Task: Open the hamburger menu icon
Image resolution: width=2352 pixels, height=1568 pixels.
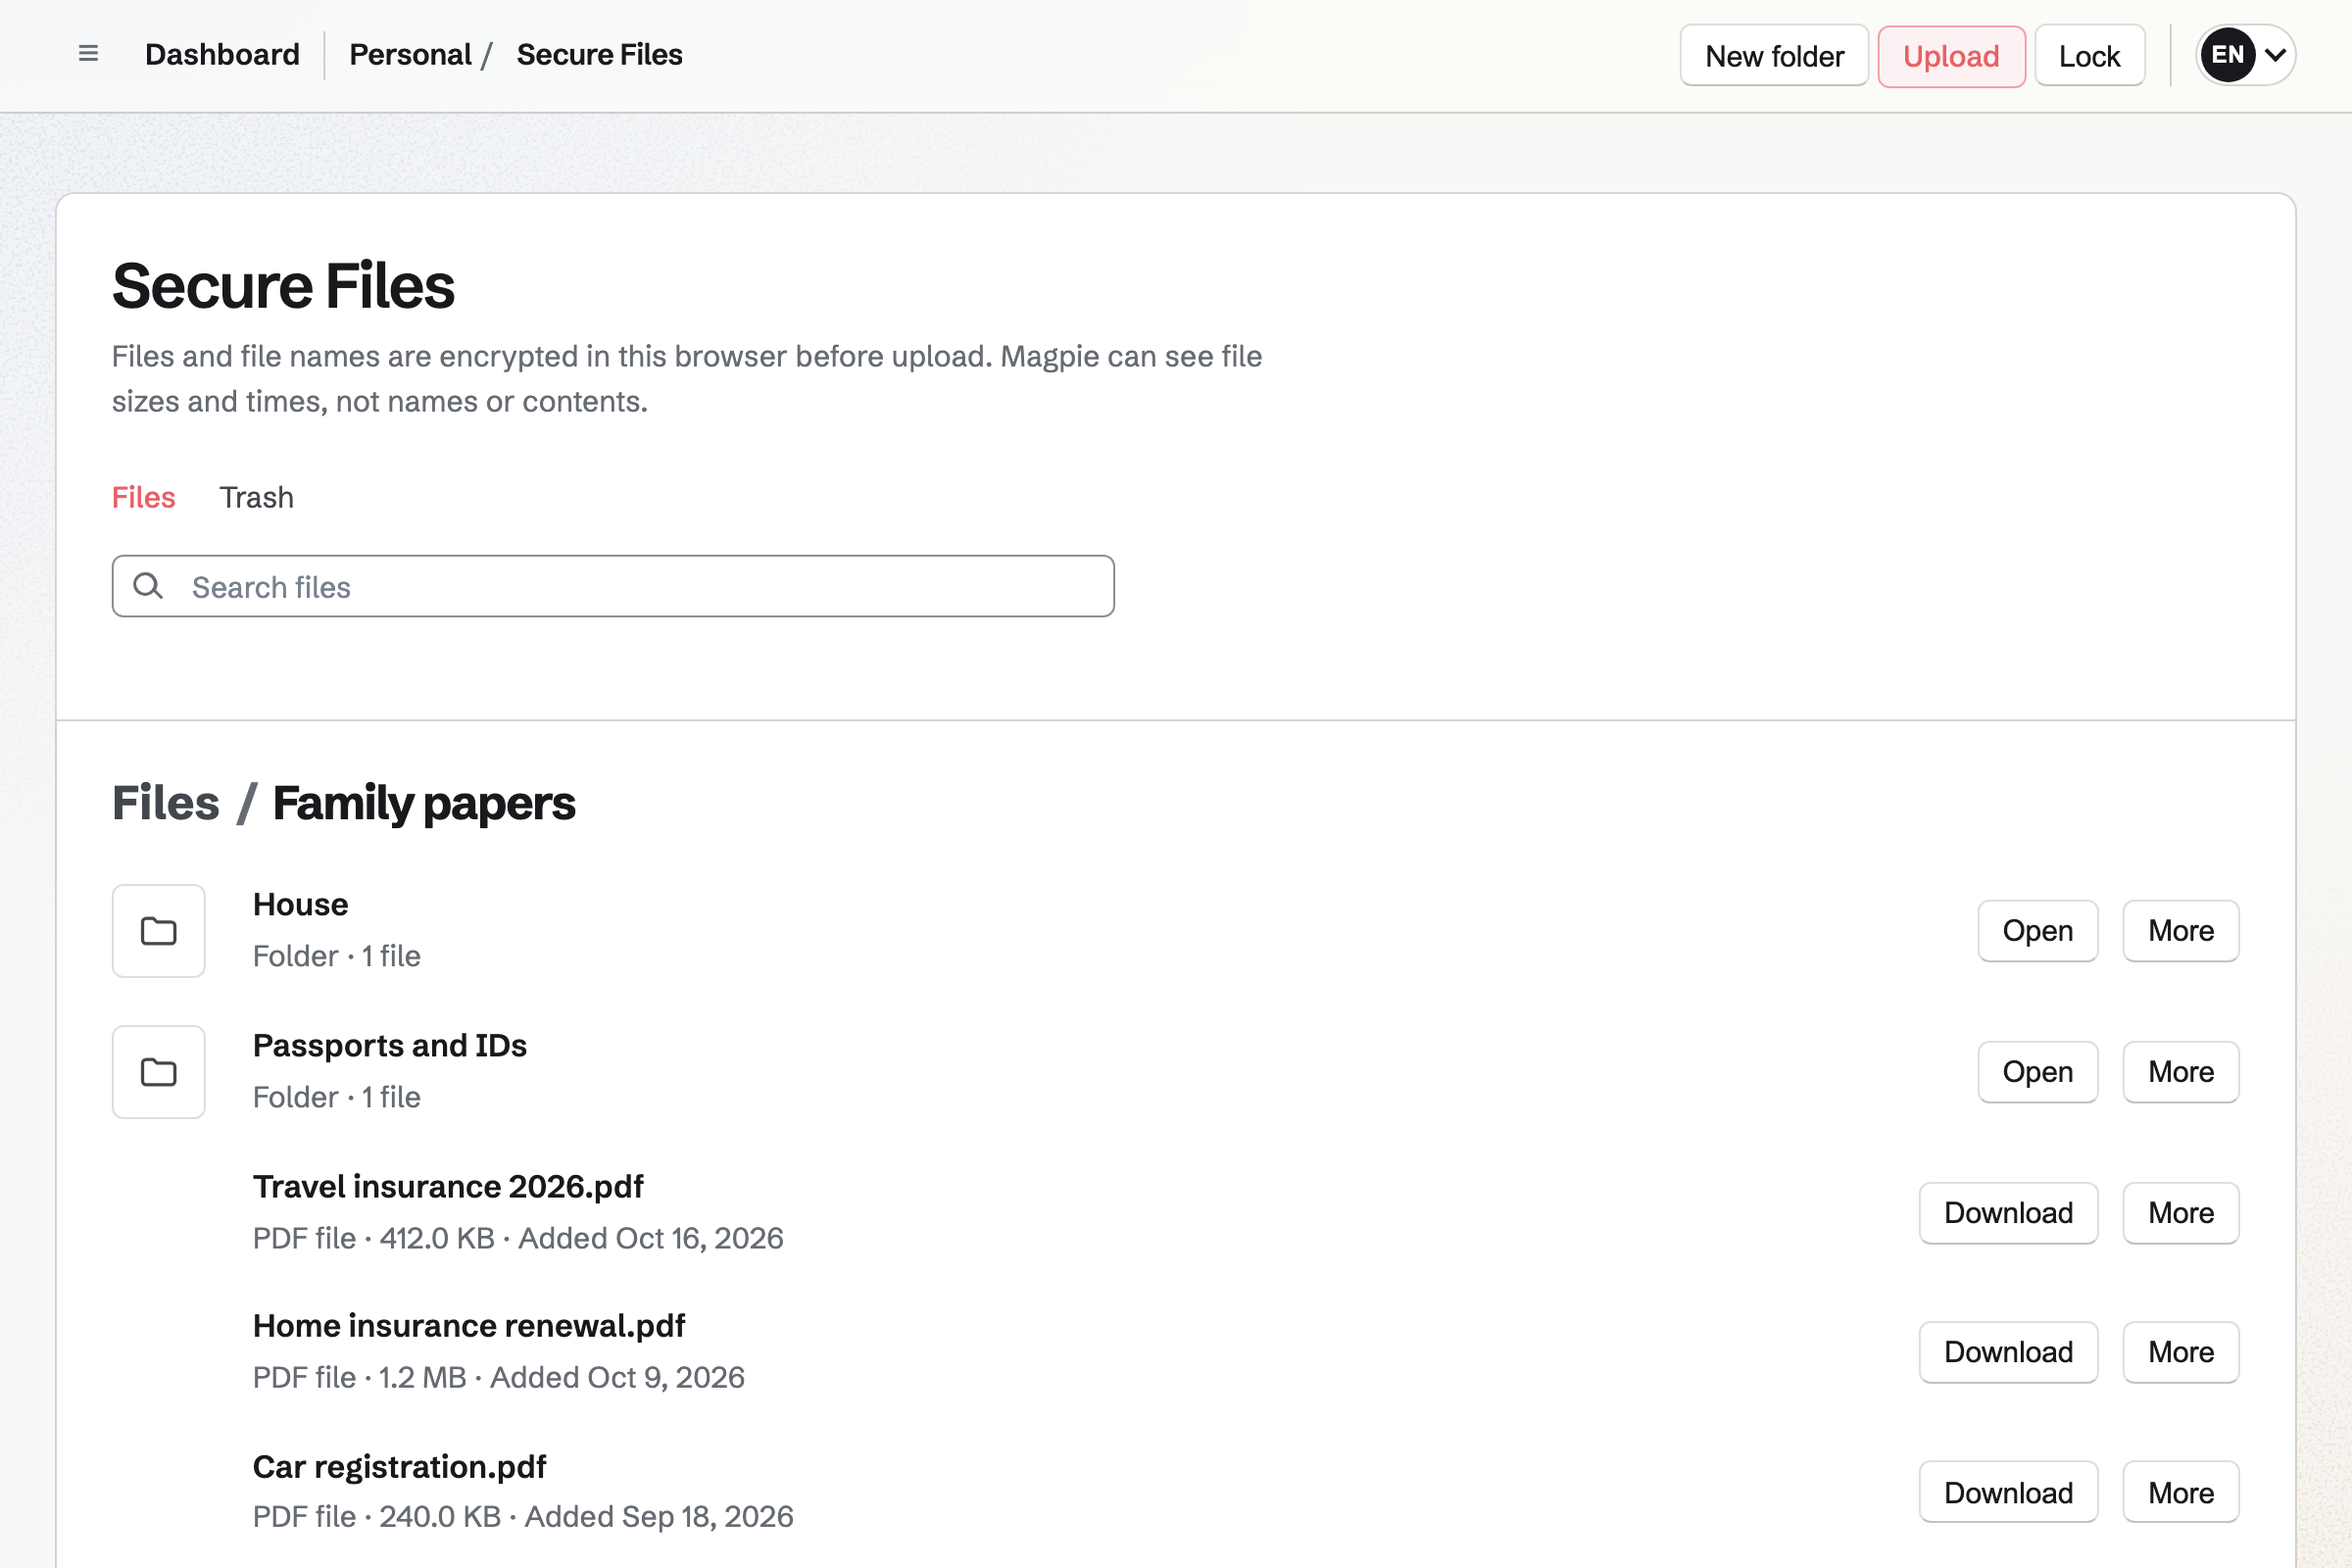Action: pos(88,54)
